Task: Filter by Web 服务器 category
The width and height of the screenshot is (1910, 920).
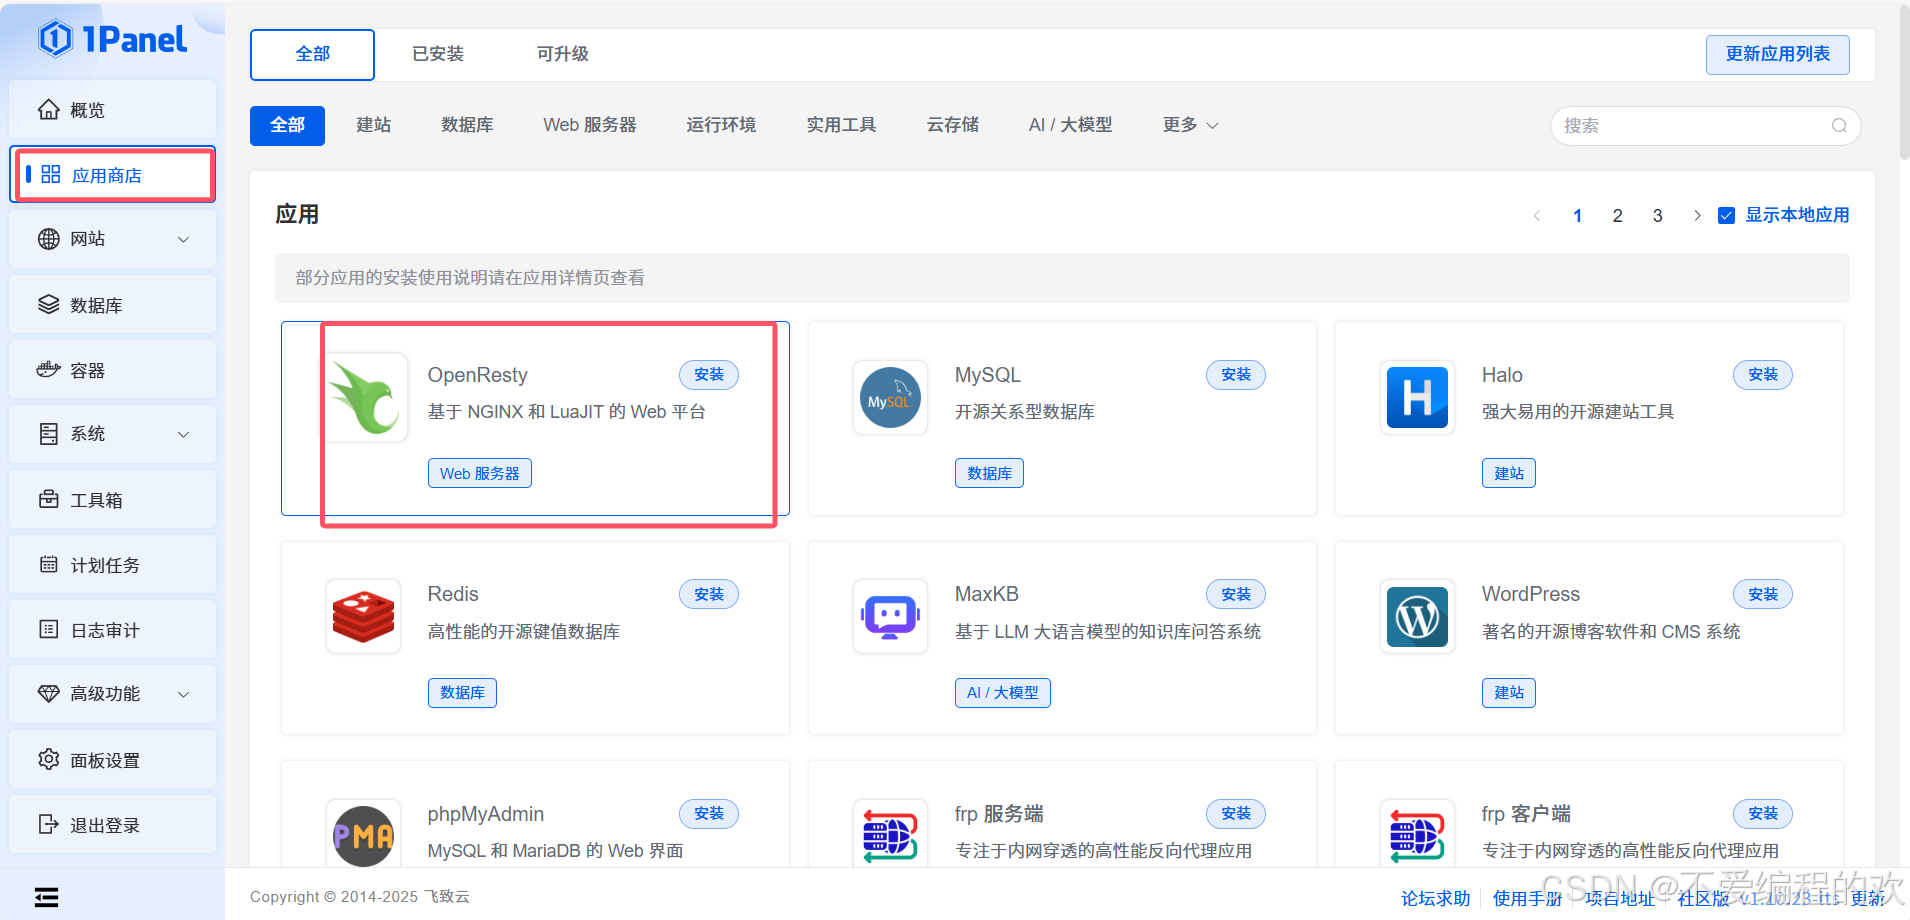Action: [x=590, y=125]
